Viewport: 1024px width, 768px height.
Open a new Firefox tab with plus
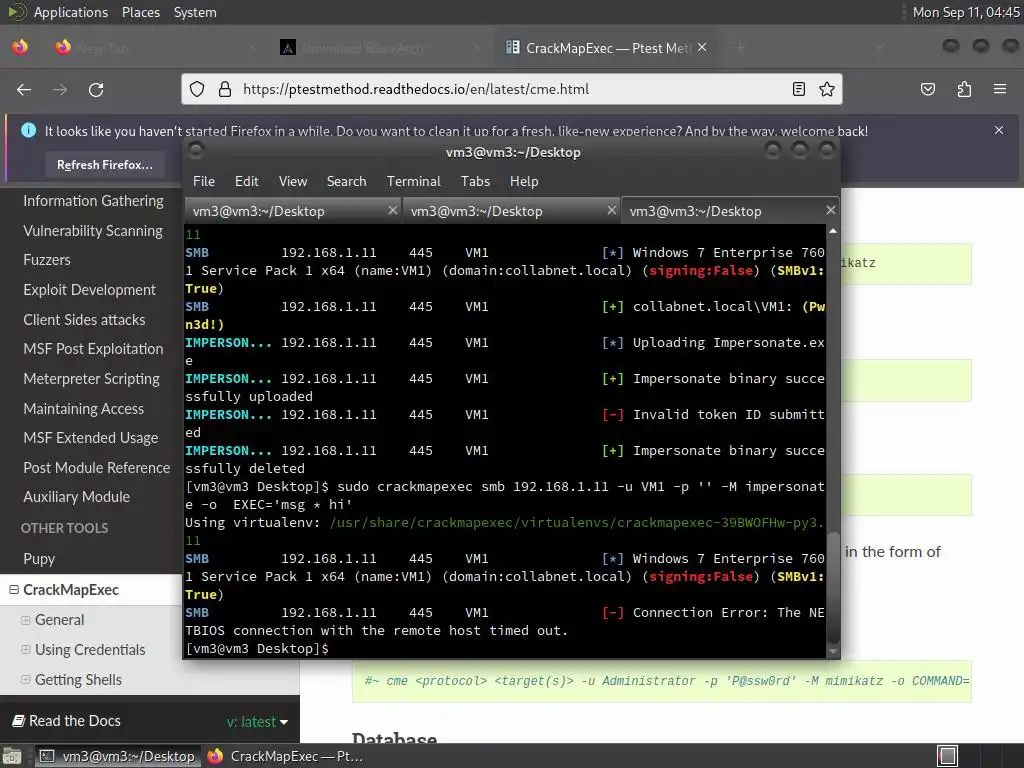(x=739, y=48)
